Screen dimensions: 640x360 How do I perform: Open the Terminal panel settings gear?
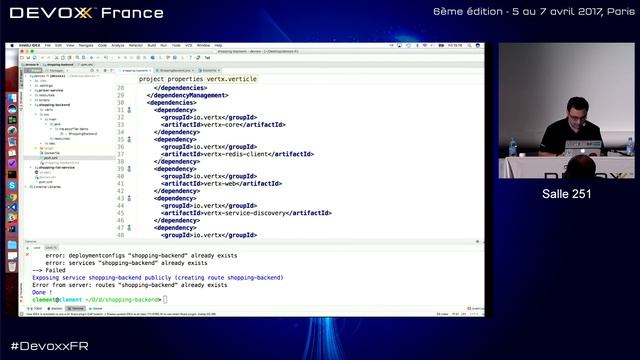pyautogui.click(x=478, y=241)
